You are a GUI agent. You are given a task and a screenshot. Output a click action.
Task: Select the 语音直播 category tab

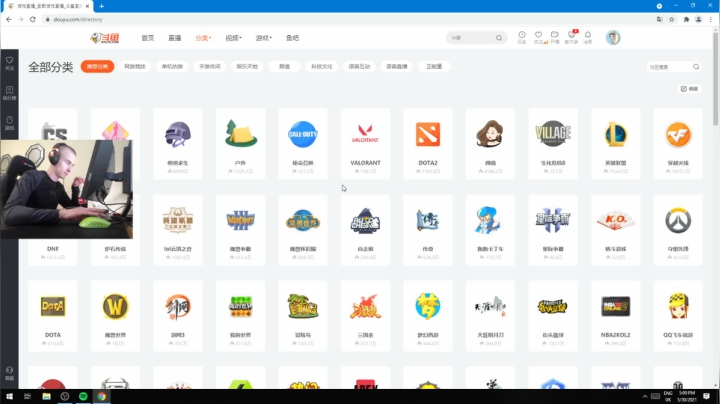pyautogui.click(x=397, y=67)
